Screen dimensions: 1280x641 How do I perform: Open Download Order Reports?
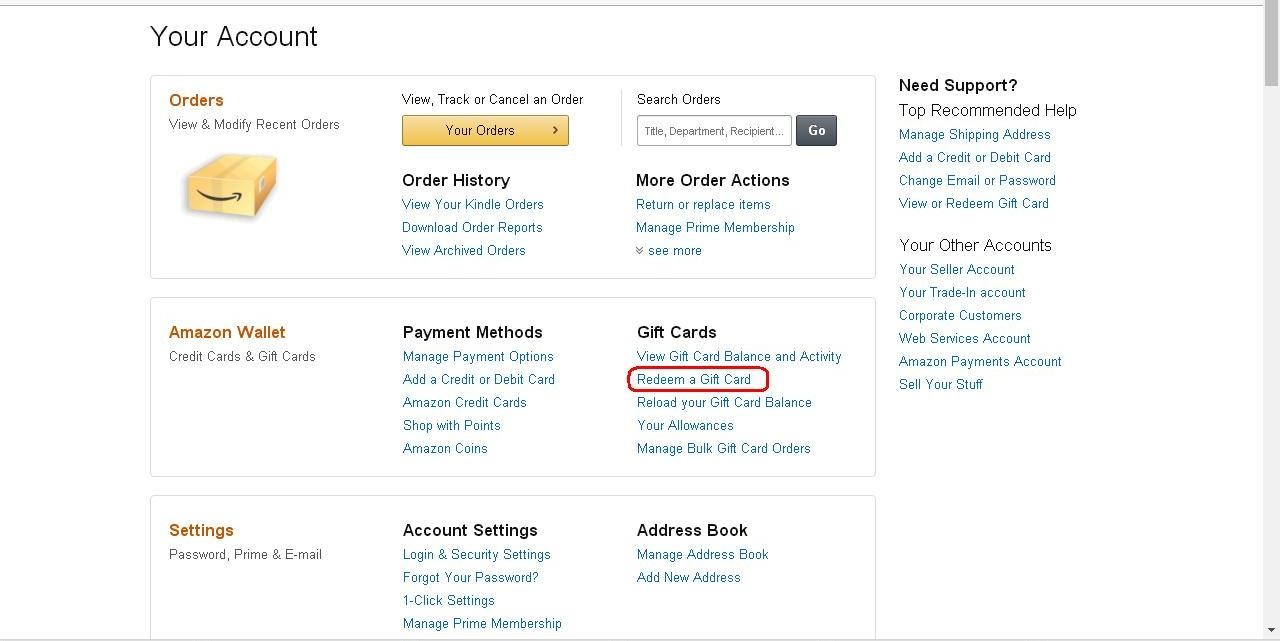click(x=471, y=227)
